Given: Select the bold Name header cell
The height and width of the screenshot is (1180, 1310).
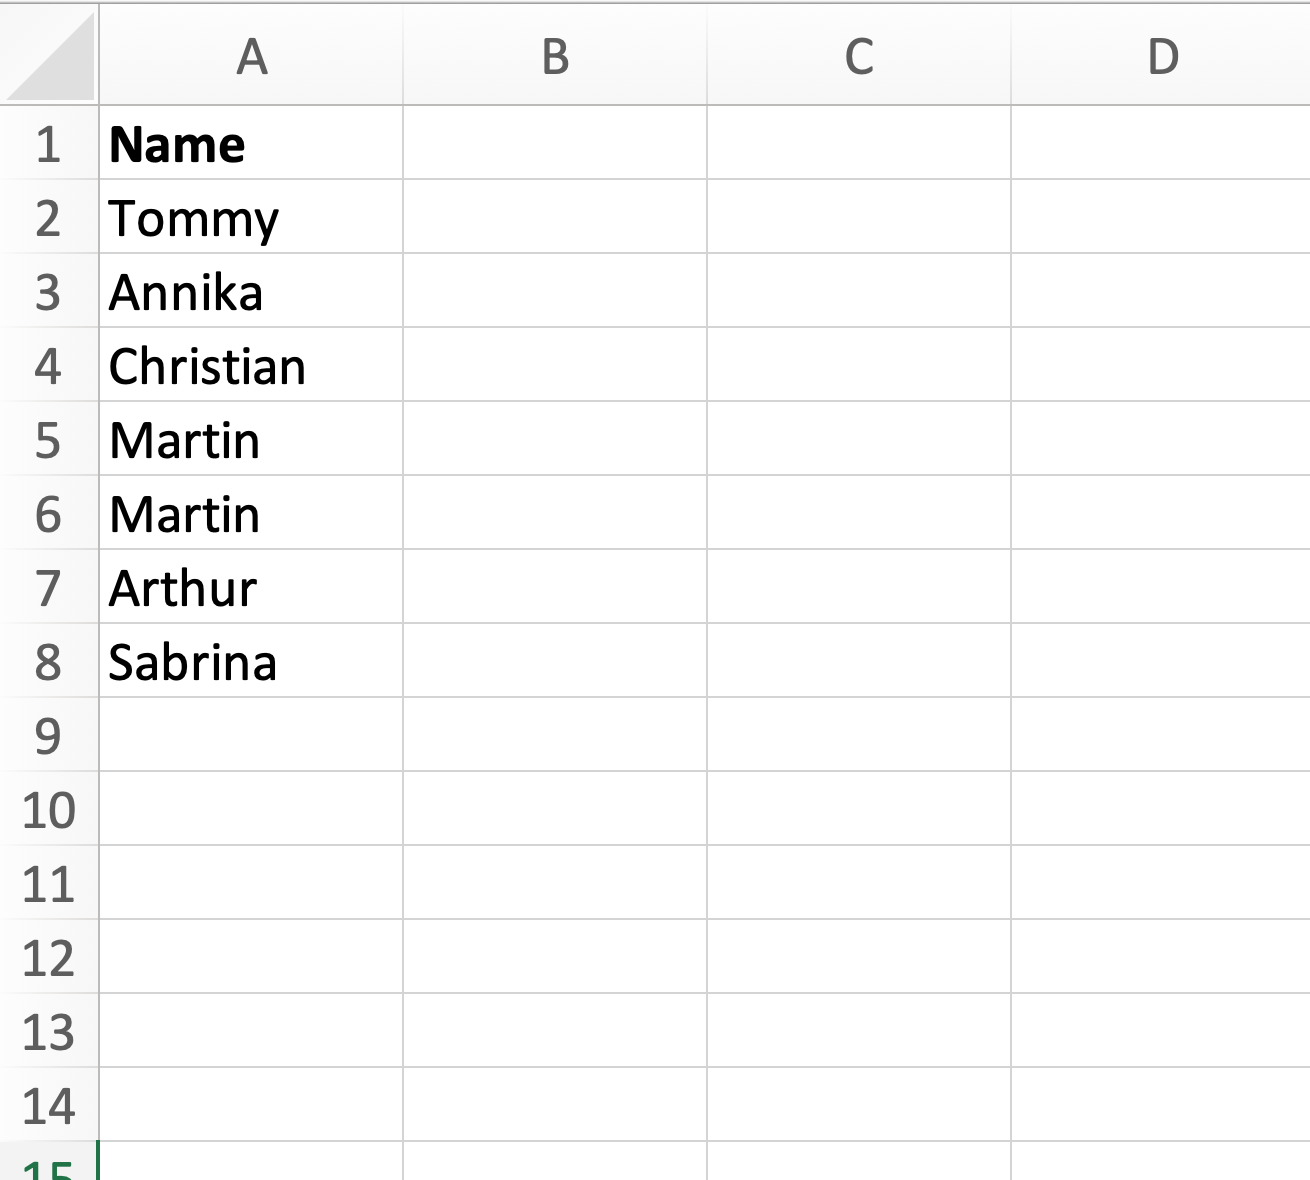Looking at the screenshot, I should 251,144.
